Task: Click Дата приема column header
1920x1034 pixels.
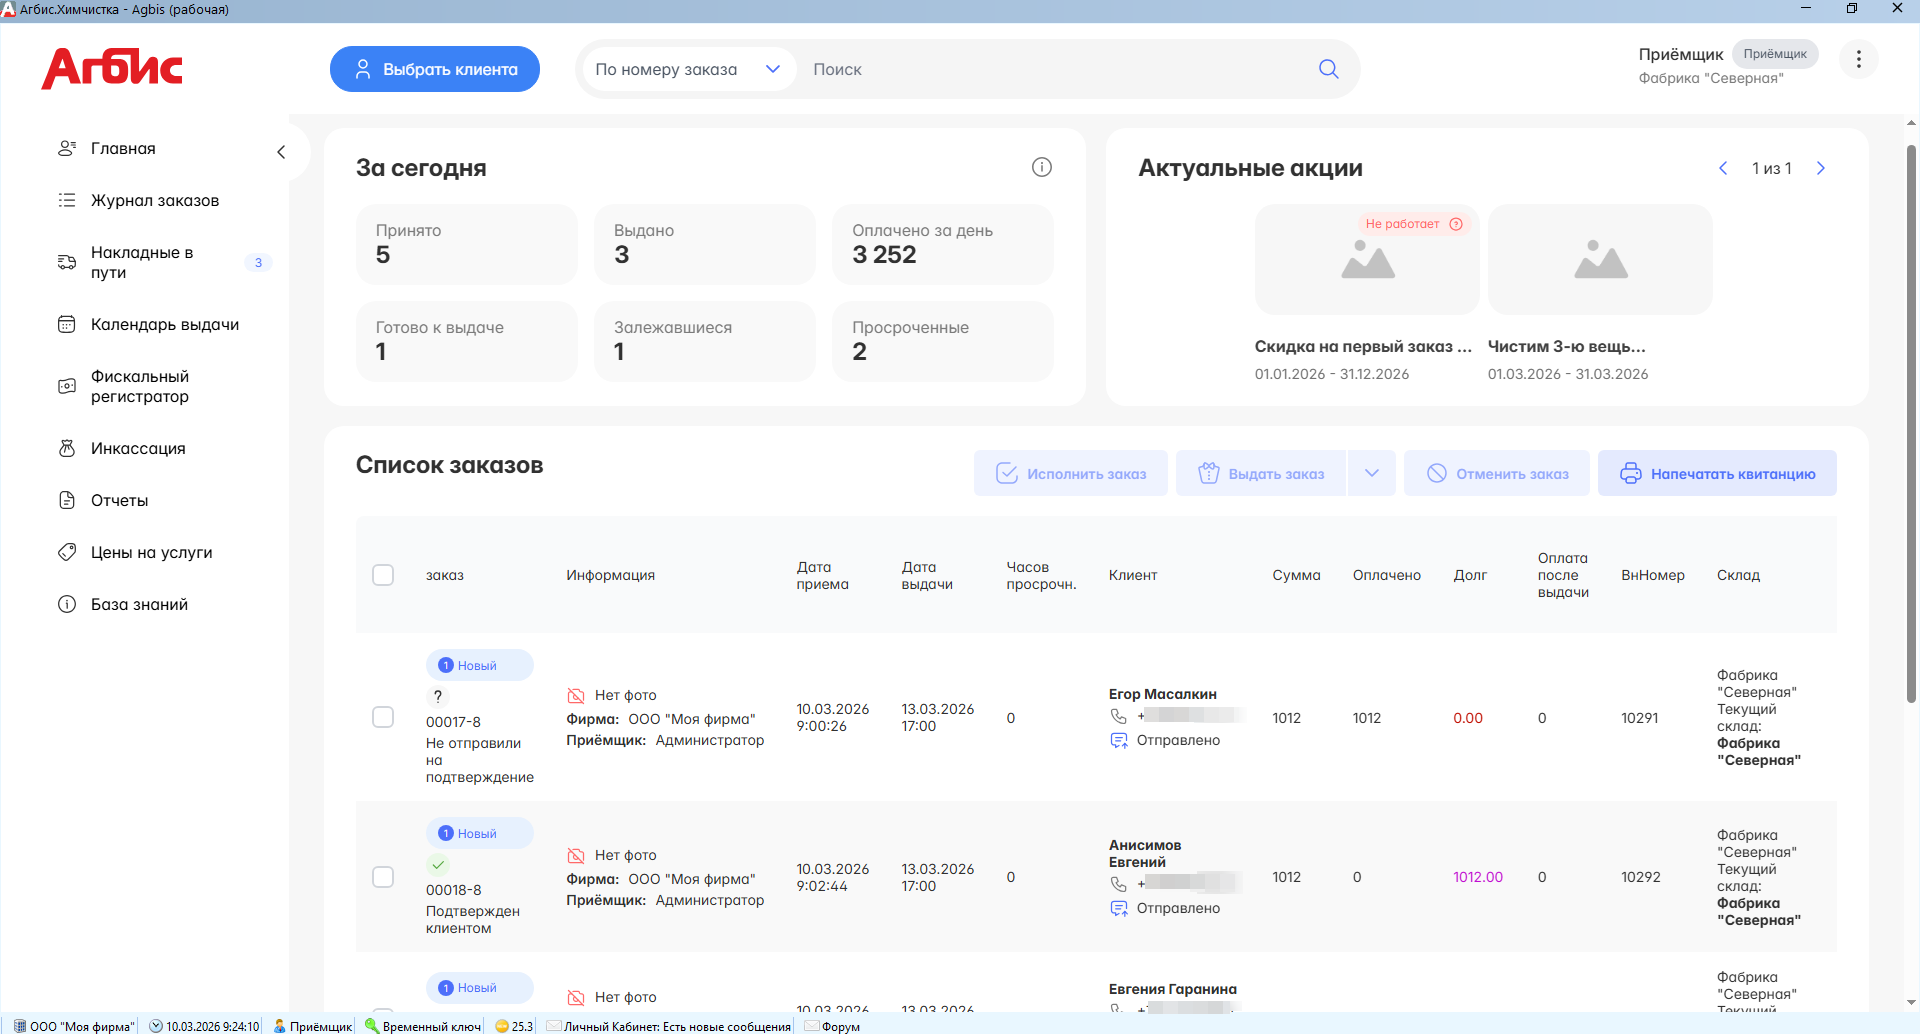Action: (x=822, y=575)
